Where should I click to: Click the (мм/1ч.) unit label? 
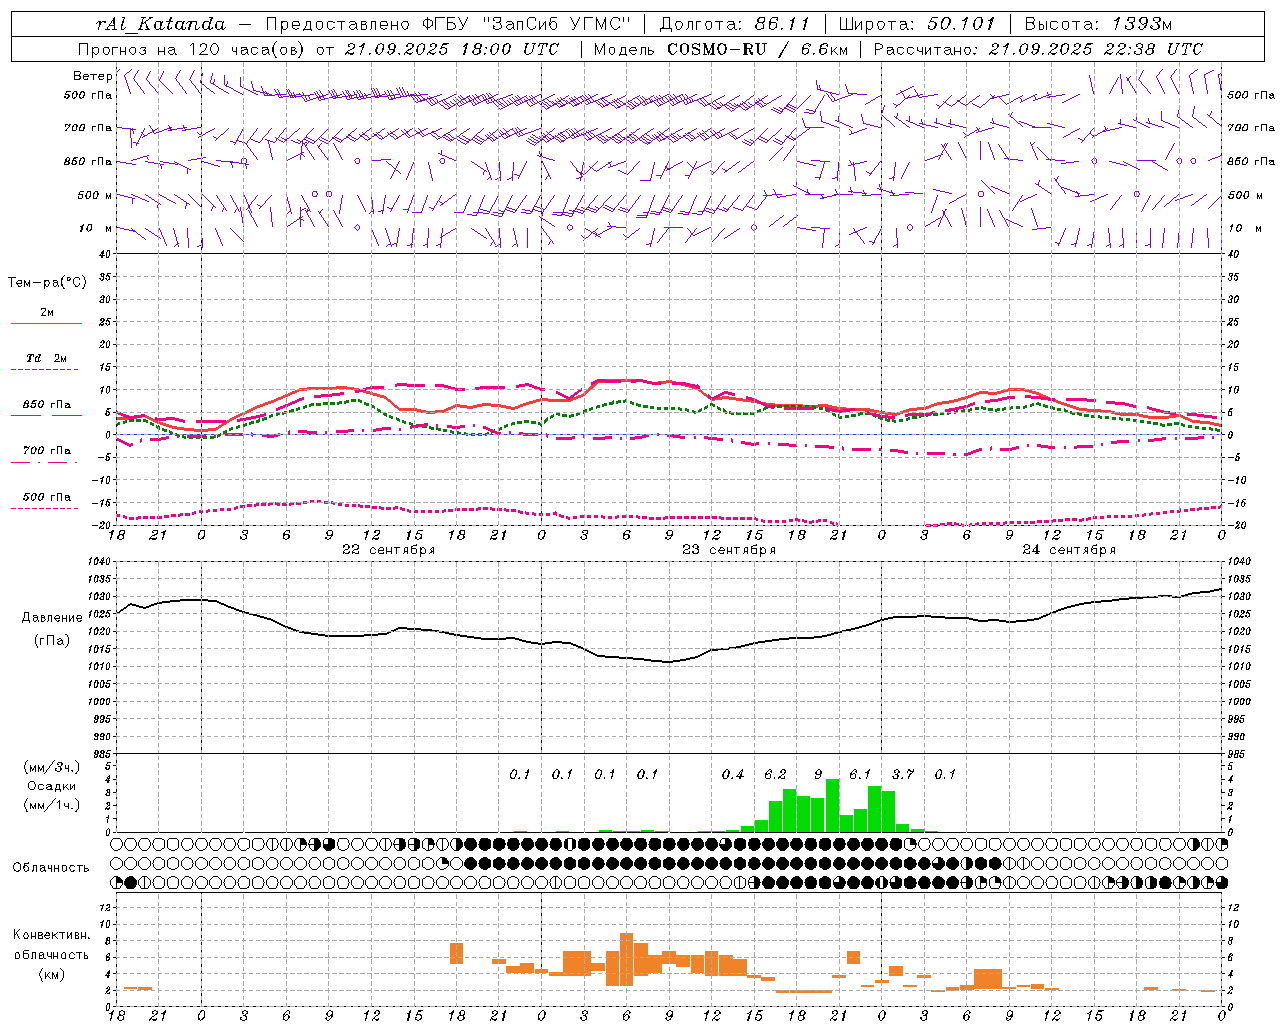51,805
